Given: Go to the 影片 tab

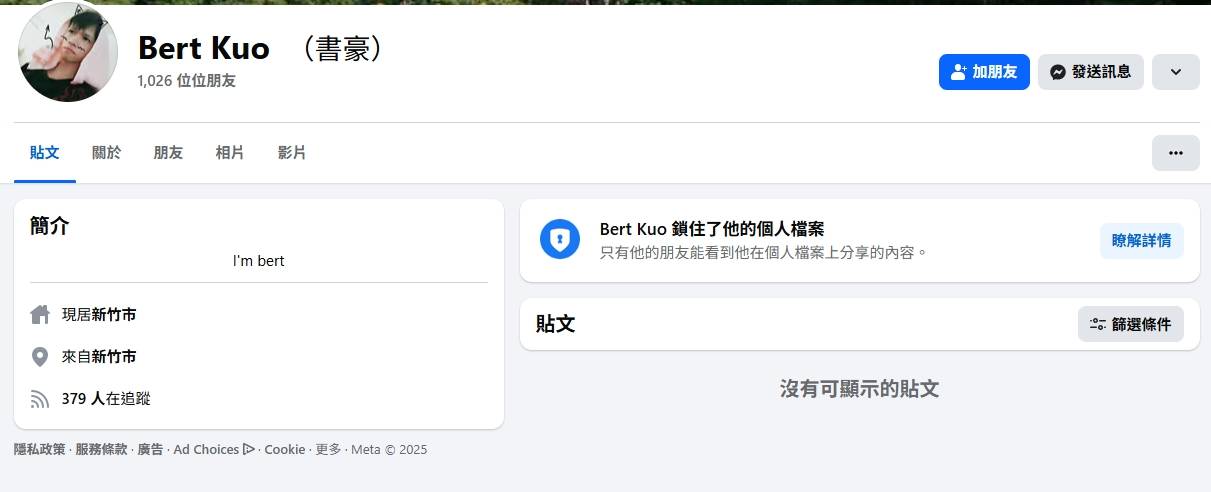Looking at the screenshot, I should pyautogui.click(x=292, y=153).
